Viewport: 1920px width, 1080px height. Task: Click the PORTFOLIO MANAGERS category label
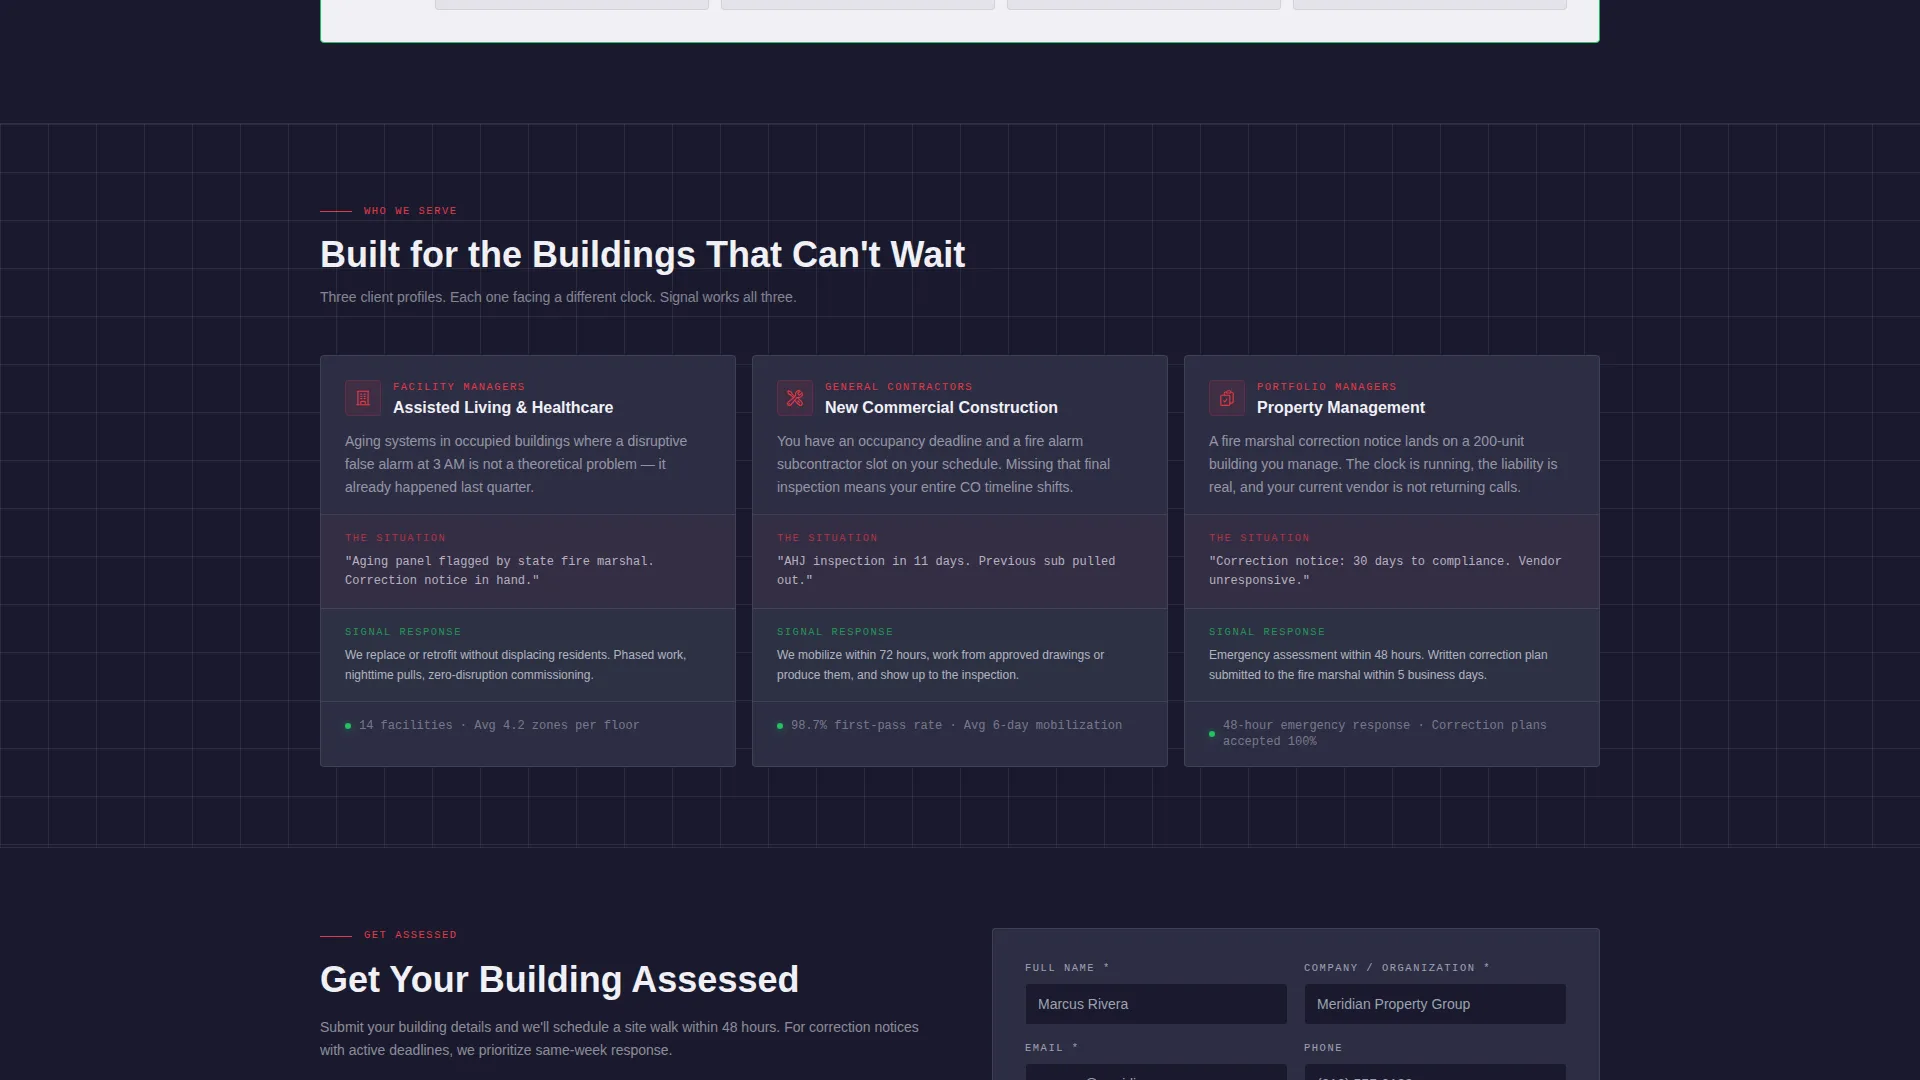pyautogui.click(x=1327, y=387)
